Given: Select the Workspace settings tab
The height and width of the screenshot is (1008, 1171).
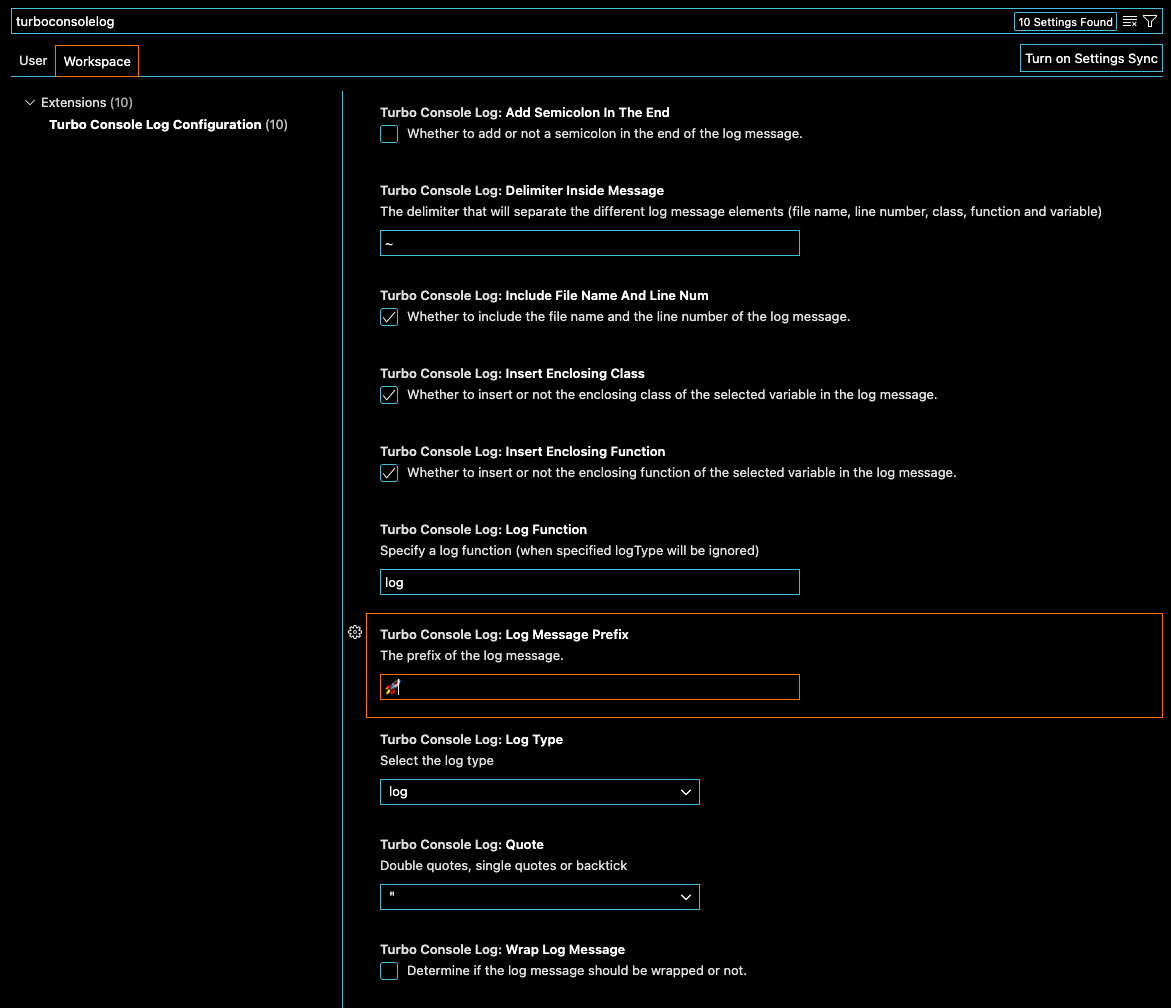Looking at the screenshot, I should coord(97,61).
